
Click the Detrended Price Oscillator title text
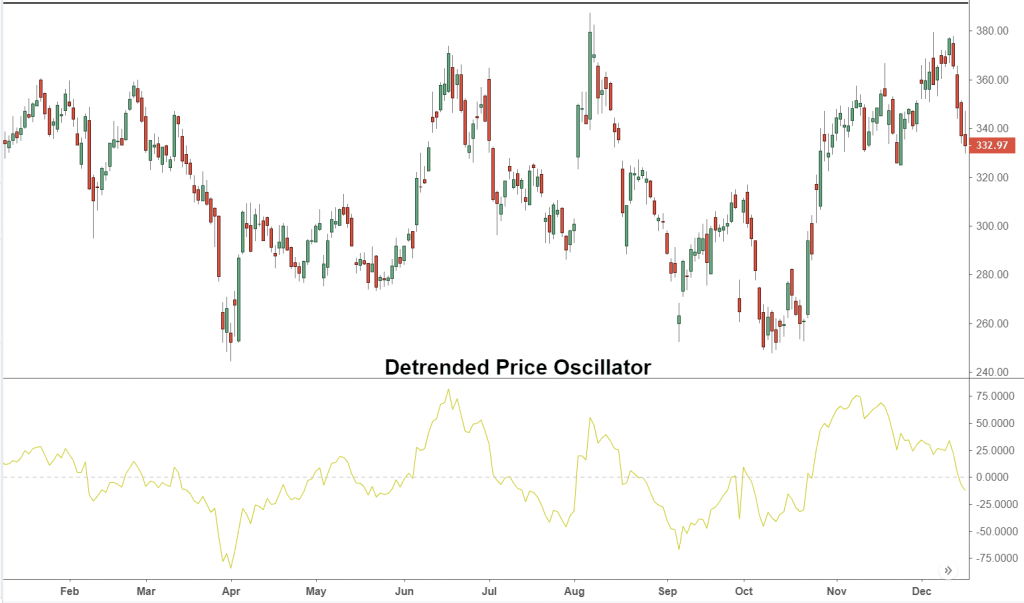pos(518,367)
